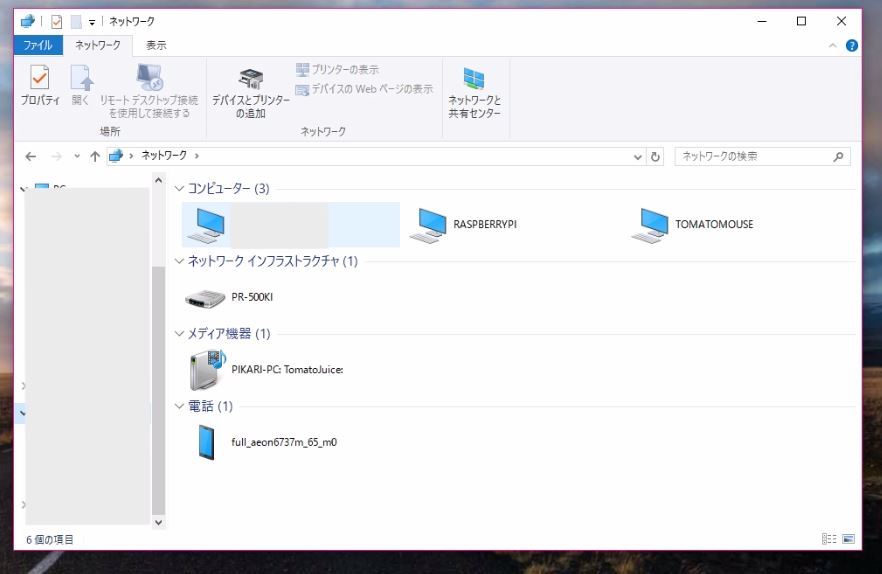
Task: Navigate up one level with up arrow
Action: coord(95,157)
